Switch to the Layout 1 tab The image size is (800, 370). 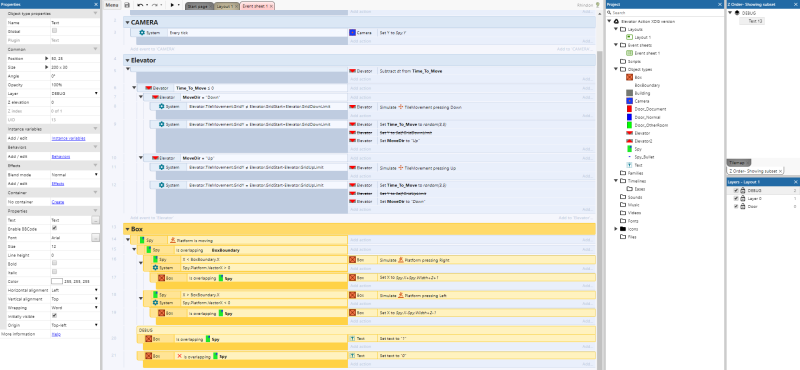pos(226,6)
